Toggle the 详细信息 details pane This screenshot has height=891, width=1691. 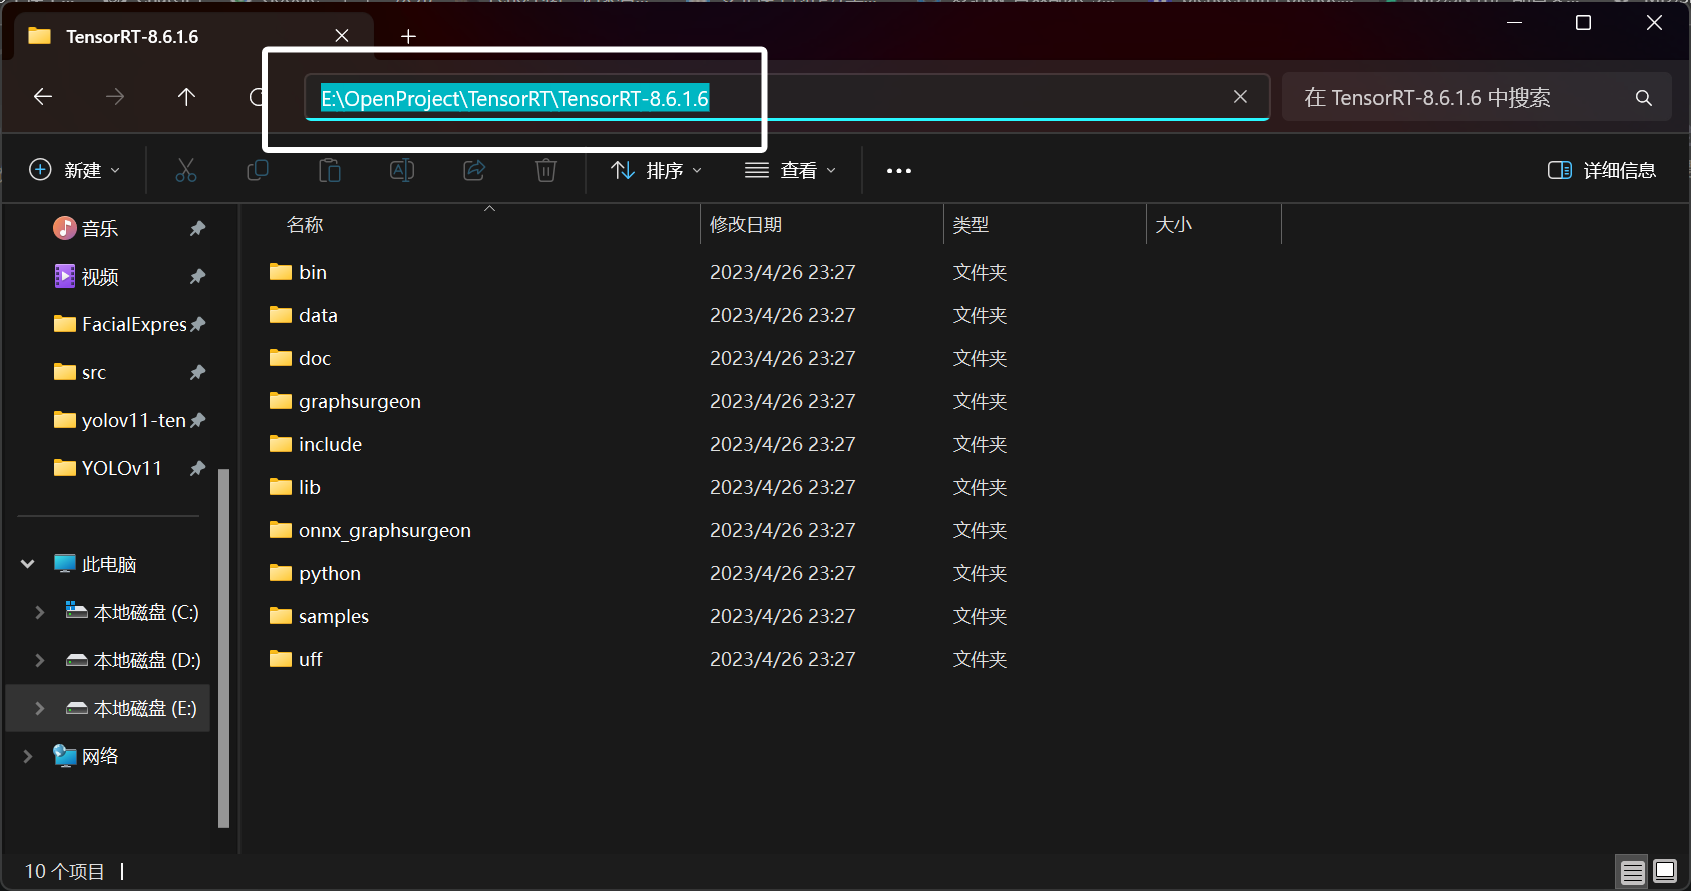(x=1601, y=171)
